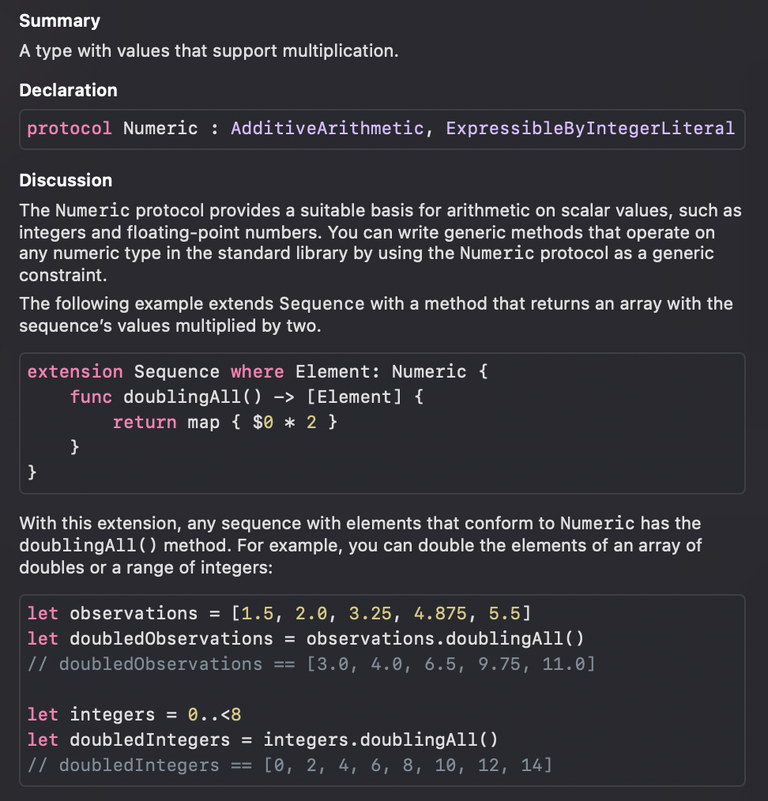Image resolution: width=768 pixels, height=801 pixels.
Task: Open the AdditiveArithmetic protocol link
Action: [x=327, y=128]
